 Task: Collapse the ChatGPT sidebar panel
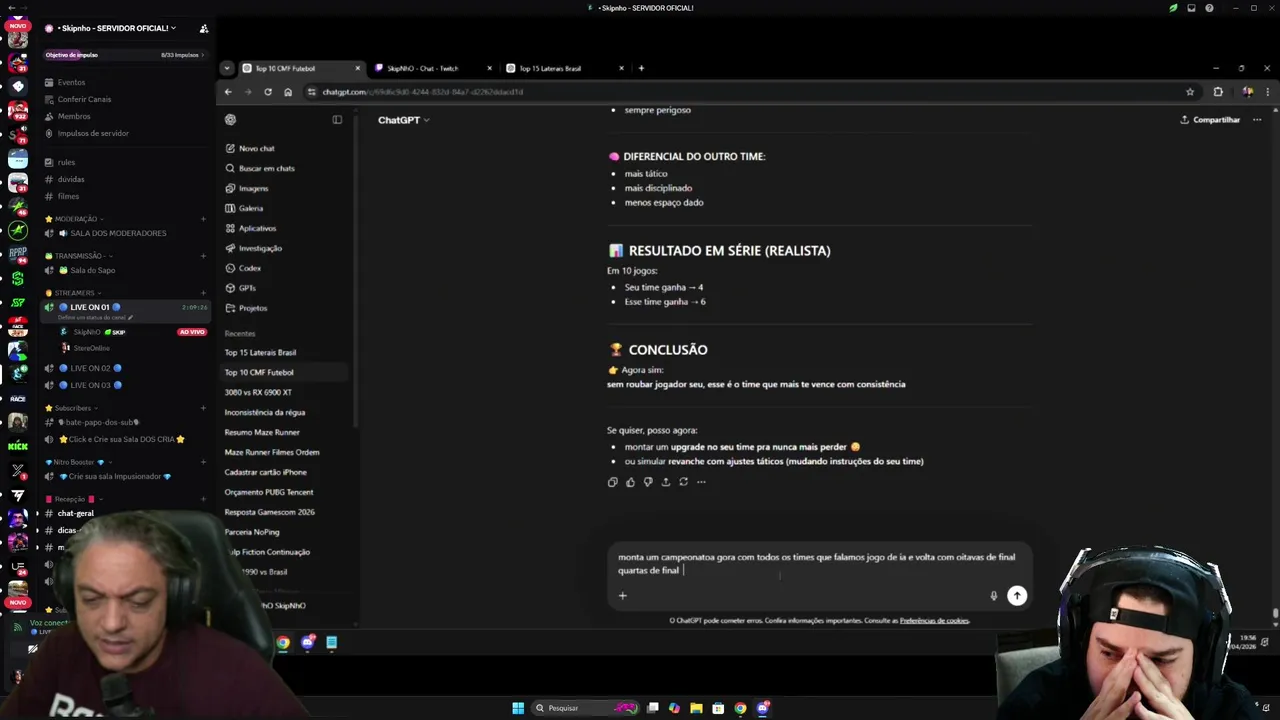click(337, 120)
